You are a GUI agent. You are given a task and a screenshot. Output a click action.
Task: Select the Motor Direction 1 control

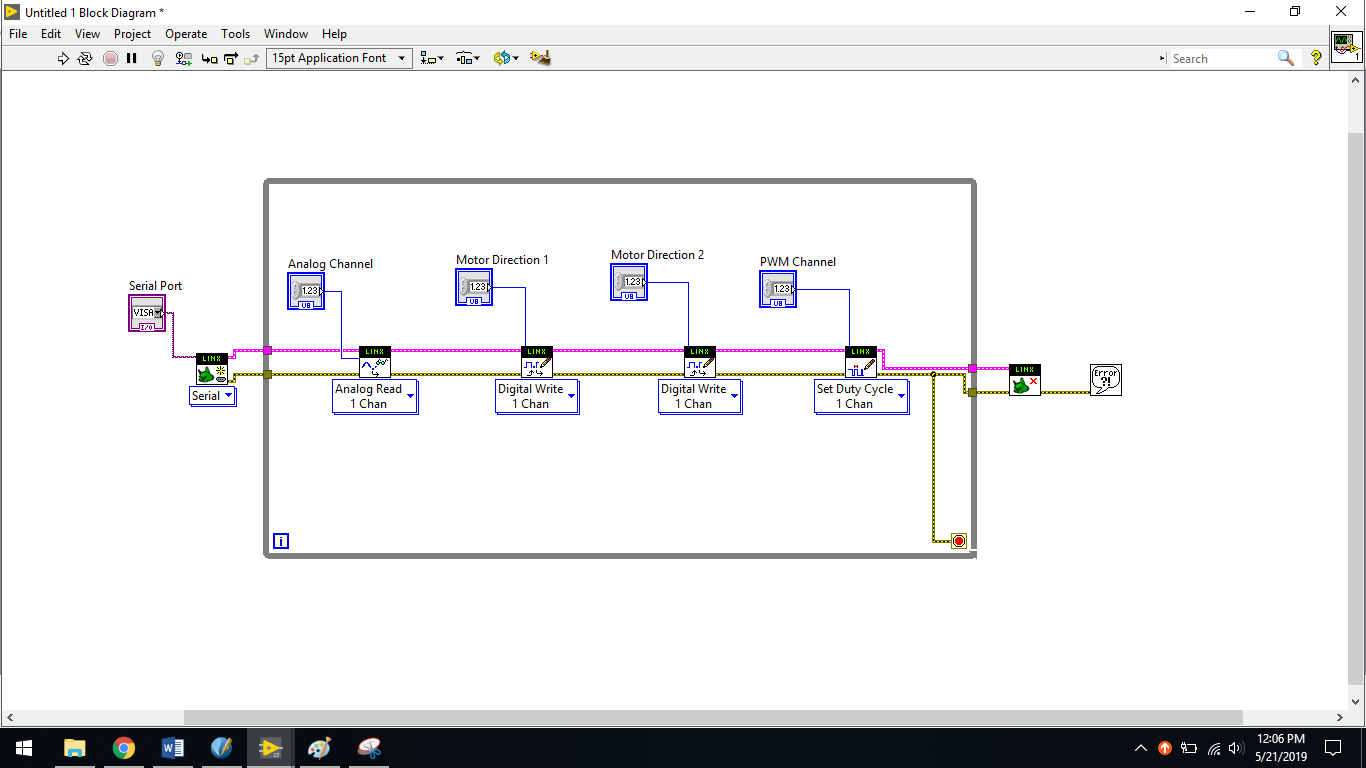474,287
